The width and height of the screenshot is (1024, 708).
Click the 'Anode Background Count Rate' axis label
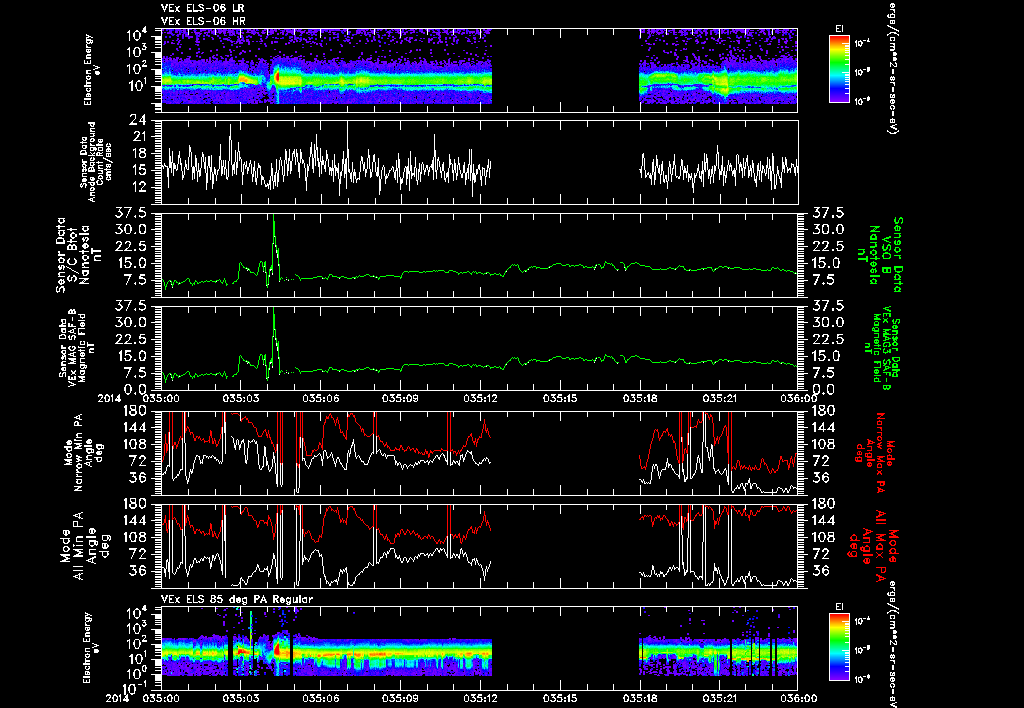tap(95, 162)
